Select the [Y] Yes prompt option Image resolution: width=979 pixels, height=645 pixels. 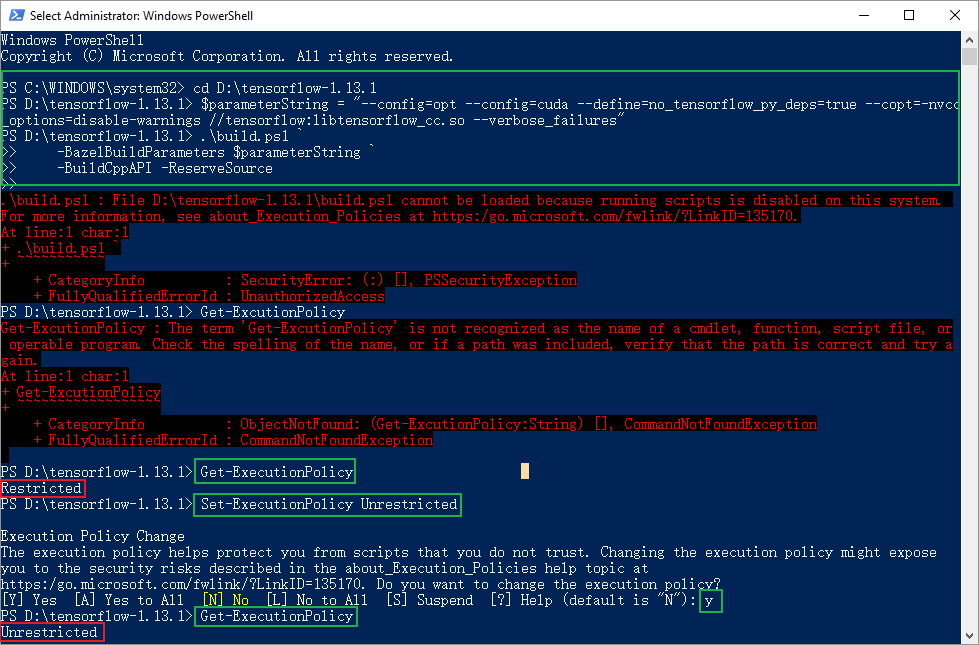tap(29, 600)
